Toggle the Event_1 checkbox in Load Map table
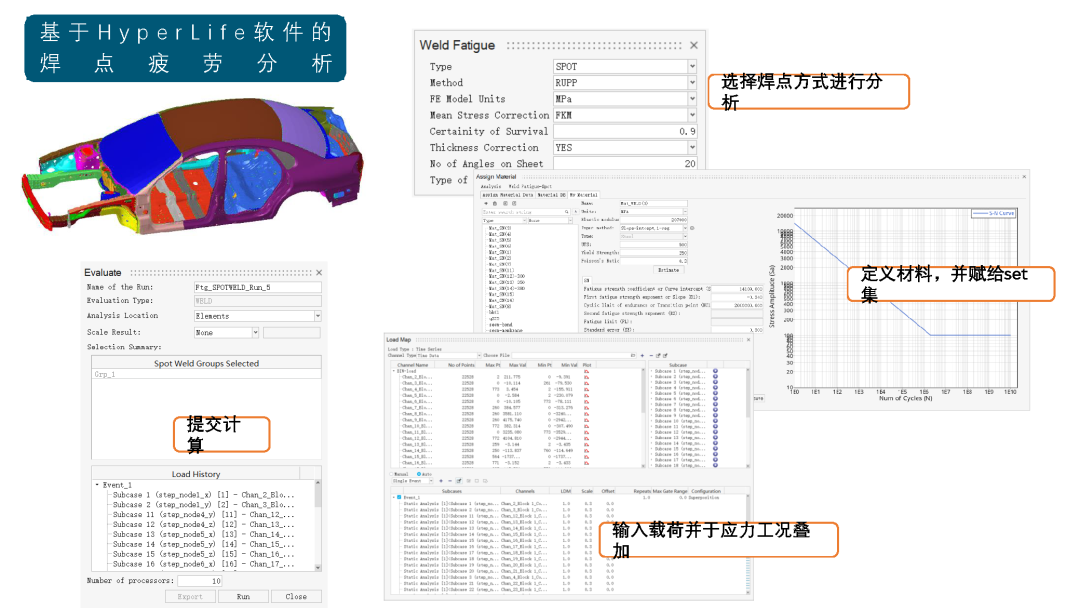Screen dimensions: 1080x608 [399, 496]
